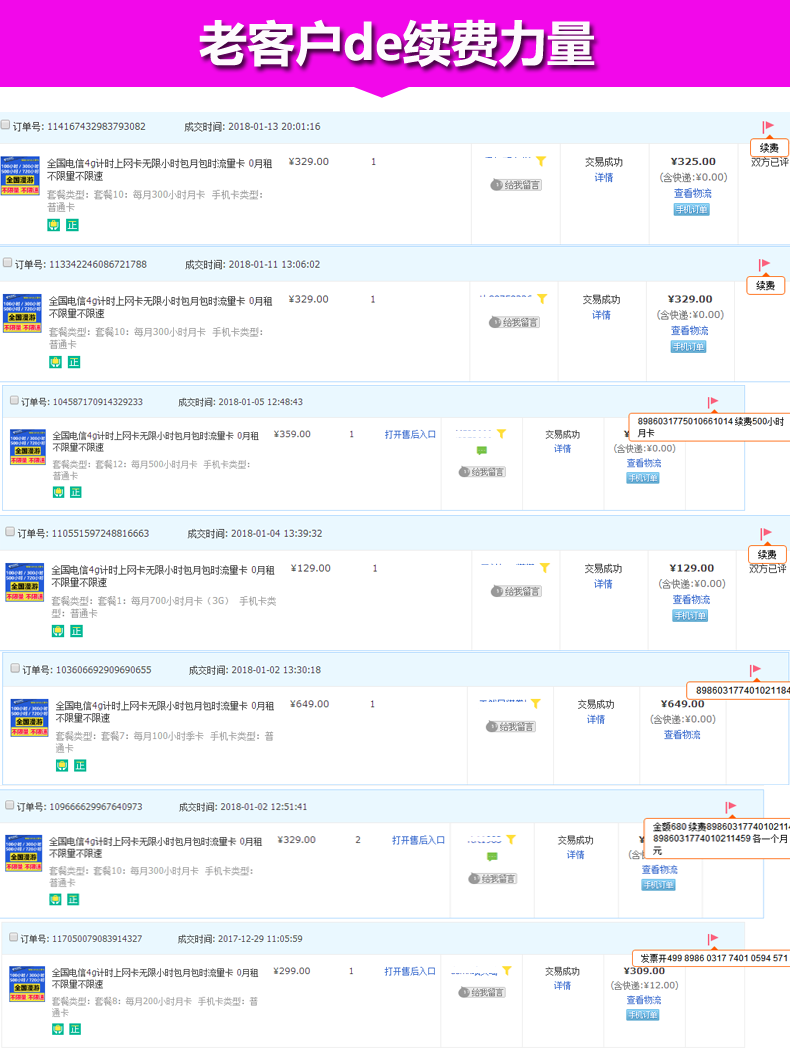Click 手机订单 tag under ¥309.00 total
The image size is (790, 1058).
point(643,1015)
